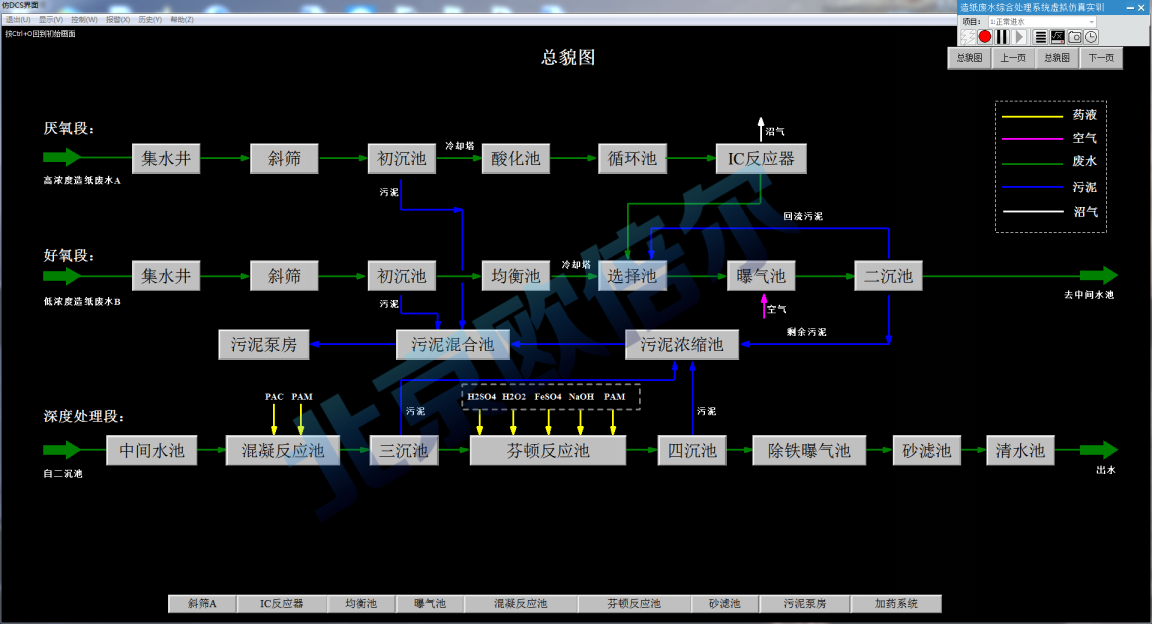The width and height of the screenshot is (1152, 624).
Task: Click the blue 污泥 legend line
Action: pos(1032,187)
